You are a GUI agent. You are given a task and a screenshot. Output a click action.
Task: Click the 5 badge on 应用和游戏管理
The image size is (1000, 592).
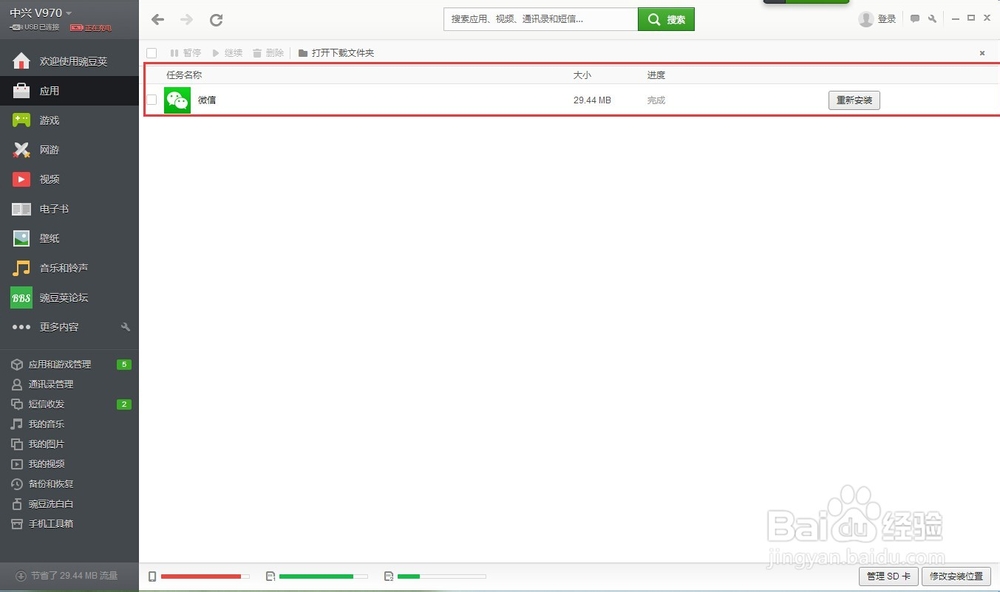pyautogui.click(x=124, y=364)
